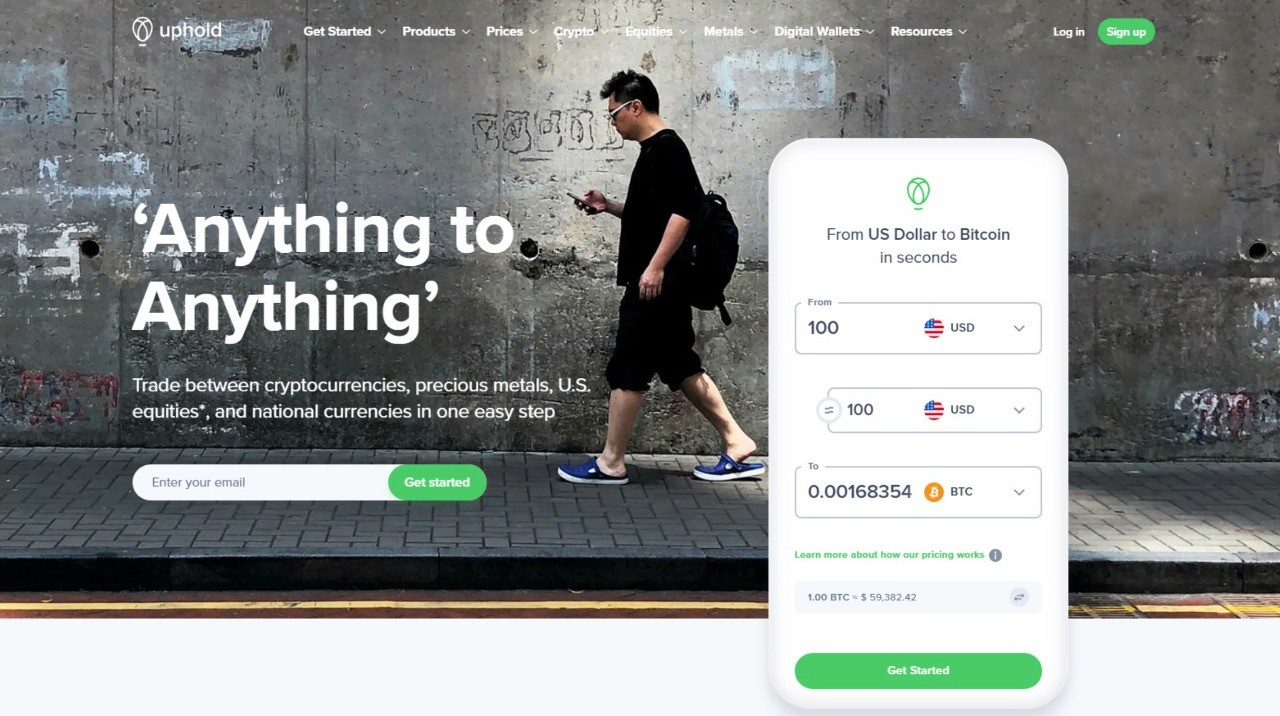This screenshot has width=1280, height=716.
Task: Open the Digital Wallets menu
Action: coord(824,32)
